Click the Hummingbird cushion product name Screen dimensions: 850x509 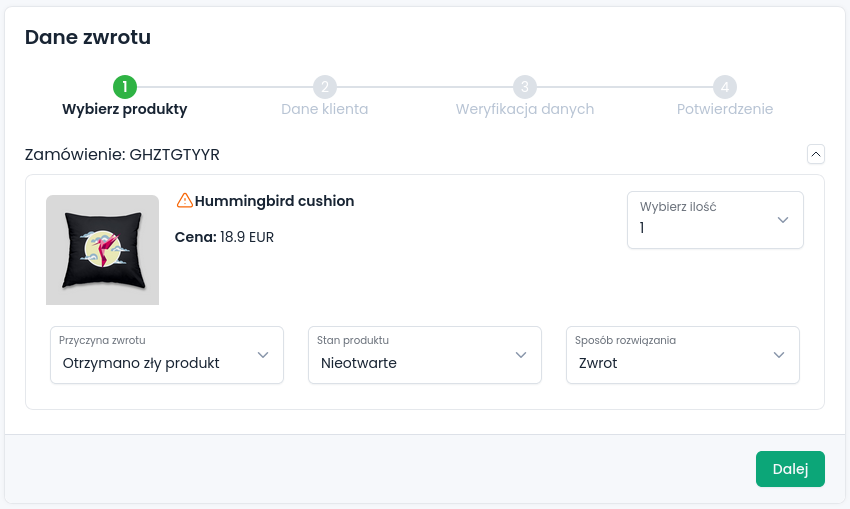point(274,201)
